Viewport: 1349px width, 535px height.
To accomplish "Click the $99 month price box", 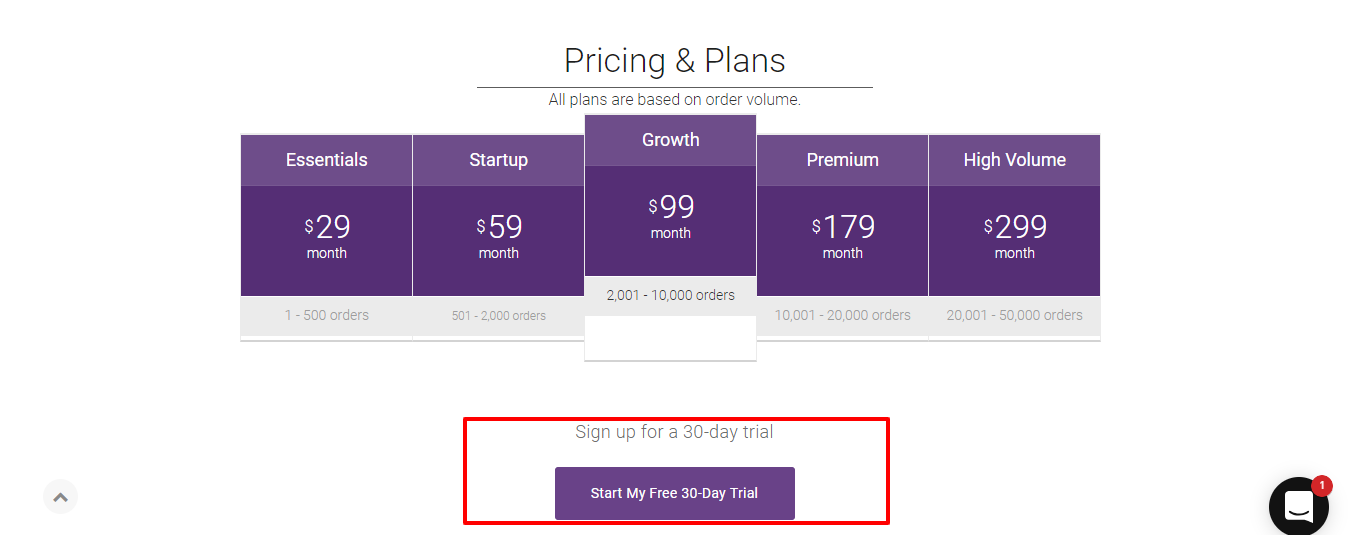I will 670,218.
